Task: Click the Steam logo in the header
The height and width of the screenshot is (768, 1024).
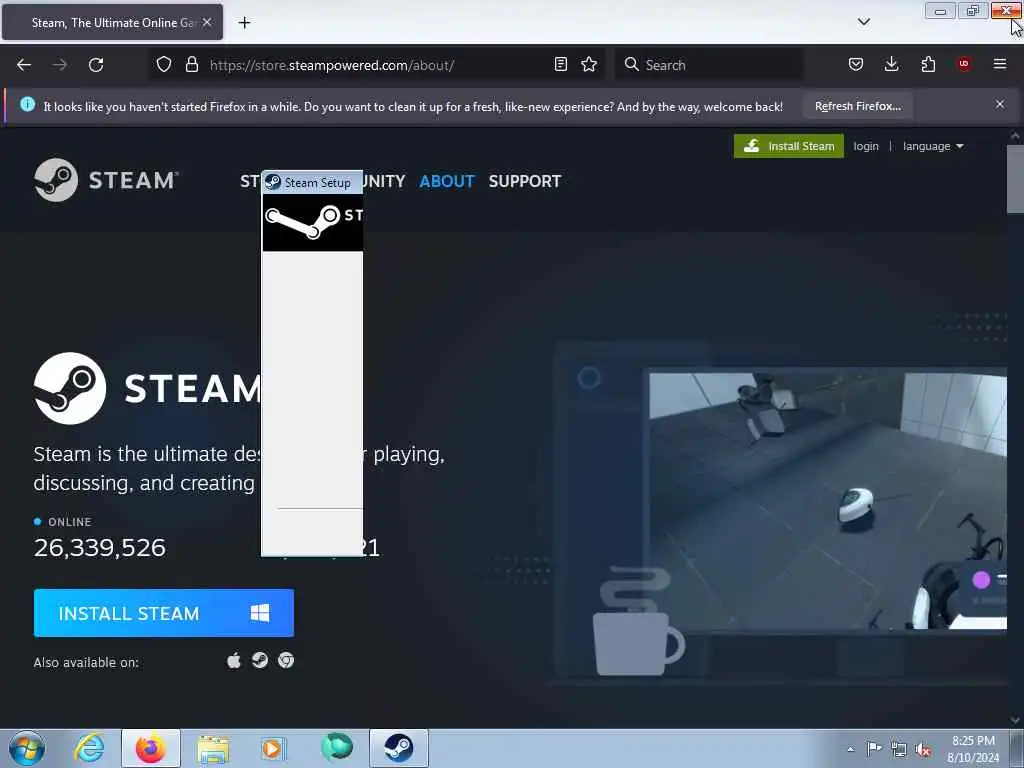Action: (x=106, y=180)
